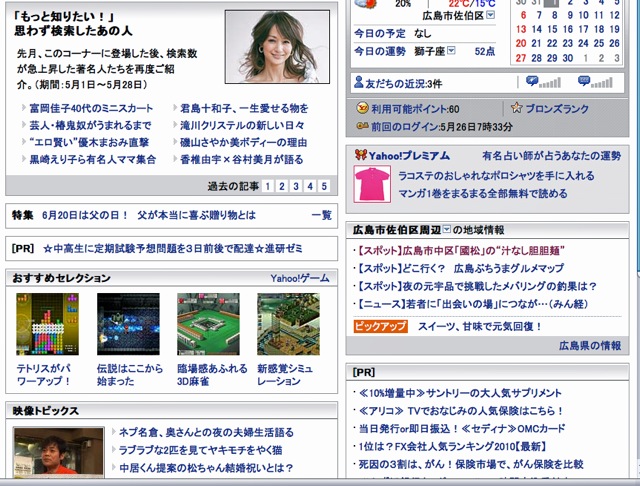Open the Yahoo!プレミアム link
Image resolution: width=640 pixels, height=486 pixels.
click(409, 155)
